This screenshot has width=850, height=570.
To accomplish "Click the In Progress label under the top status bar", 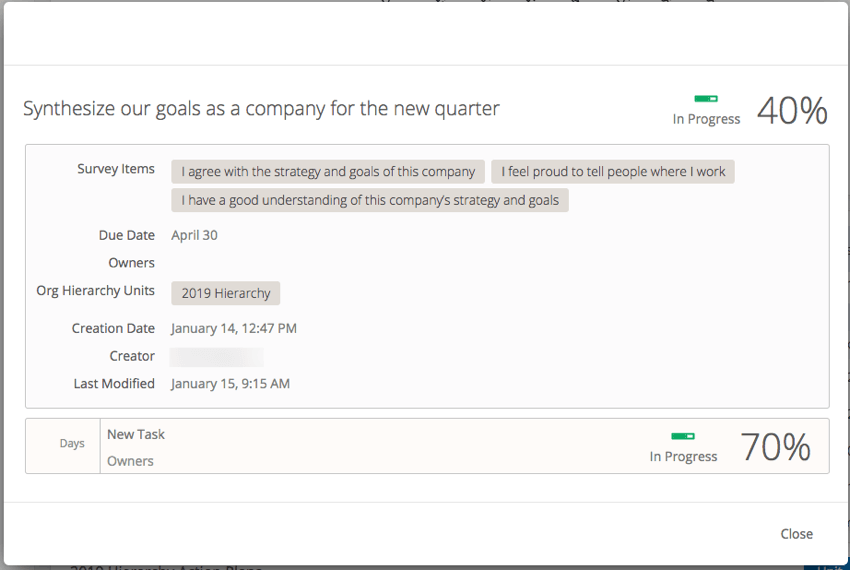I will [706, 119].
